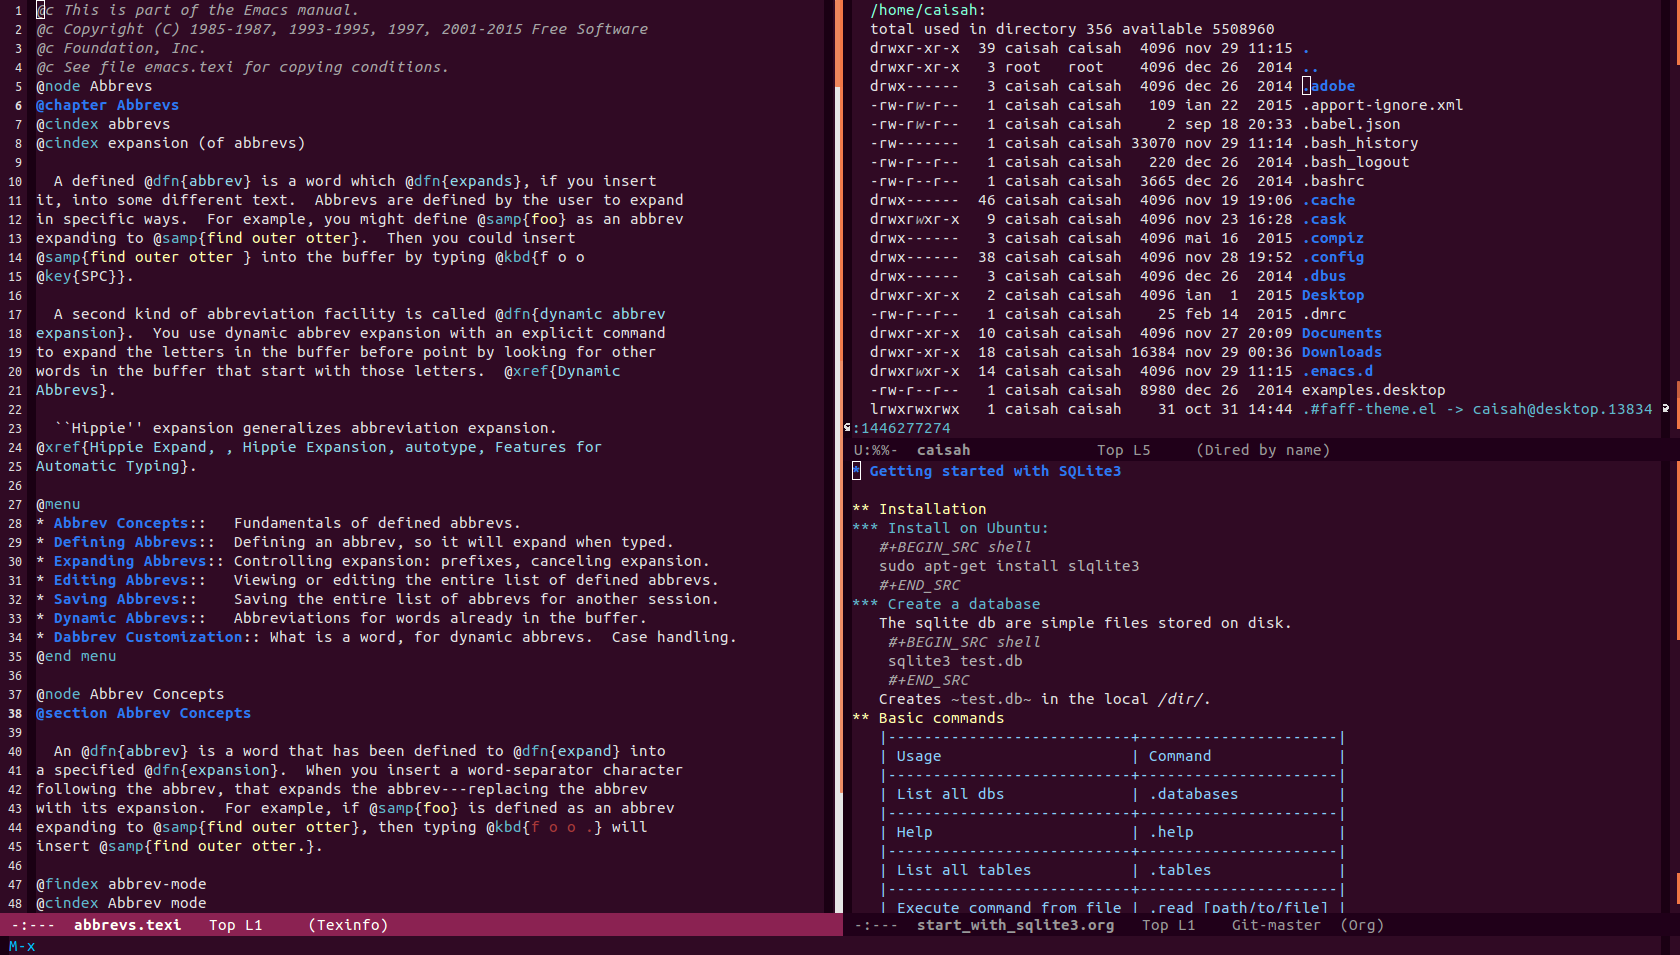Click the .#faff-theme.el symlink entry
Viewport: 1680px width, 955px height.
coord(1369,409)
